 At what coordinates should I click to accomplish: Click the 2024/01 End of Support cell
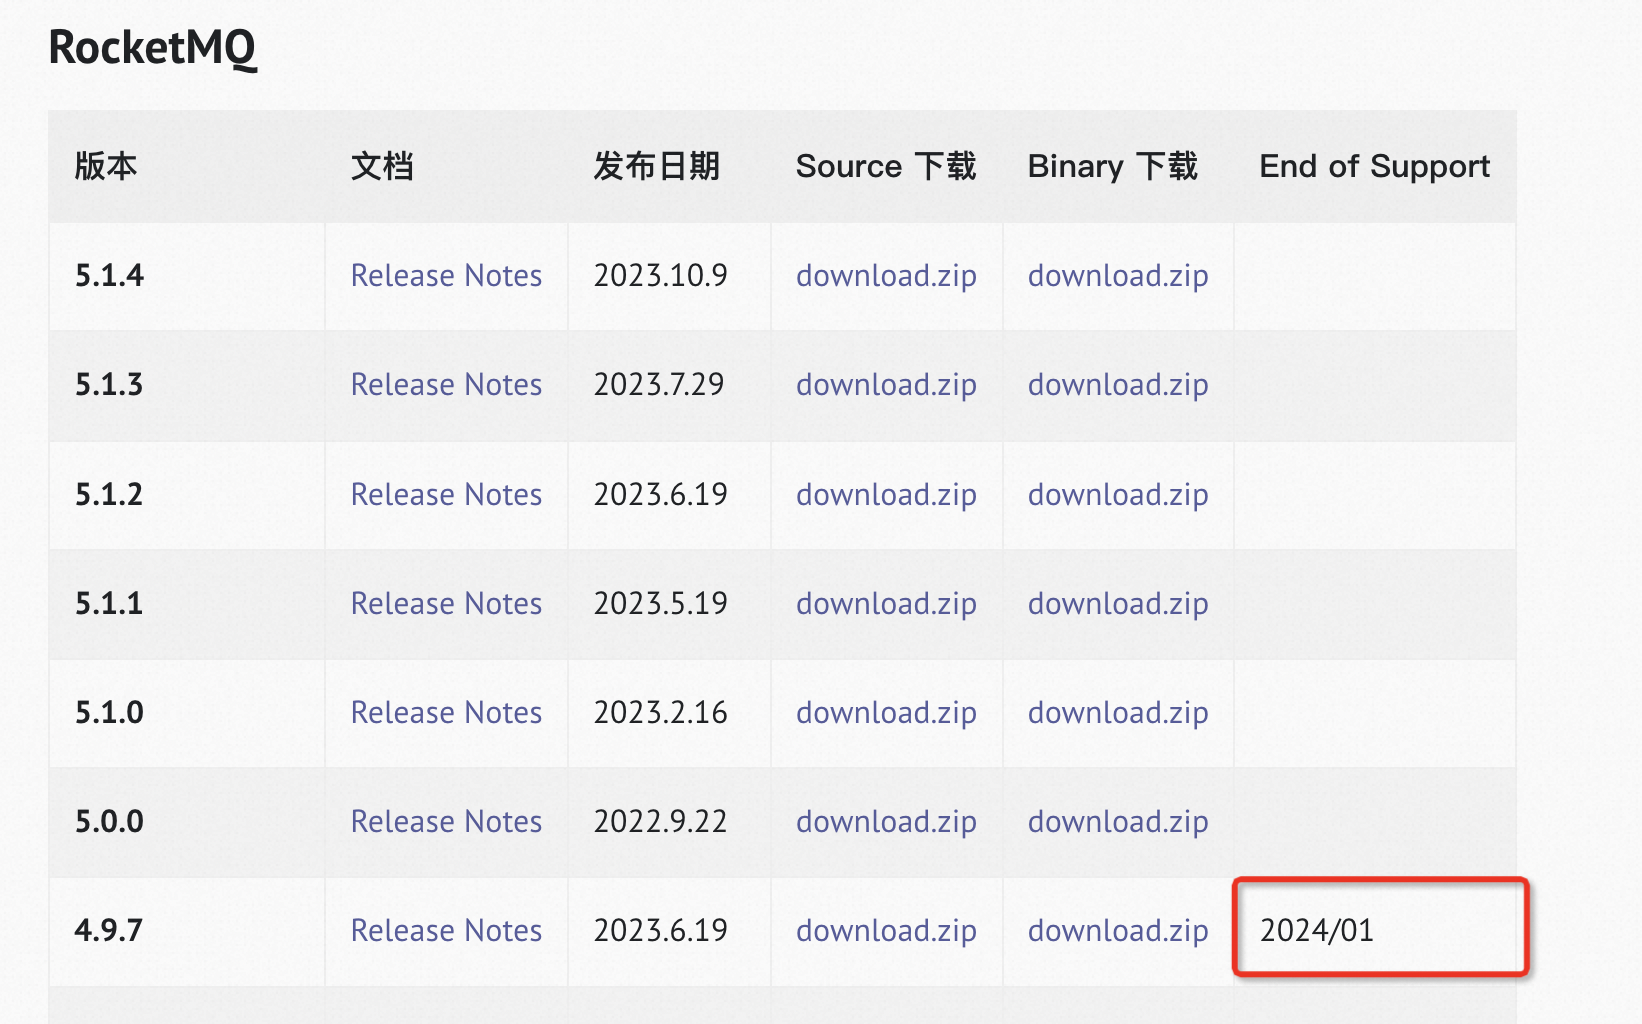(x=1316, y=930)
